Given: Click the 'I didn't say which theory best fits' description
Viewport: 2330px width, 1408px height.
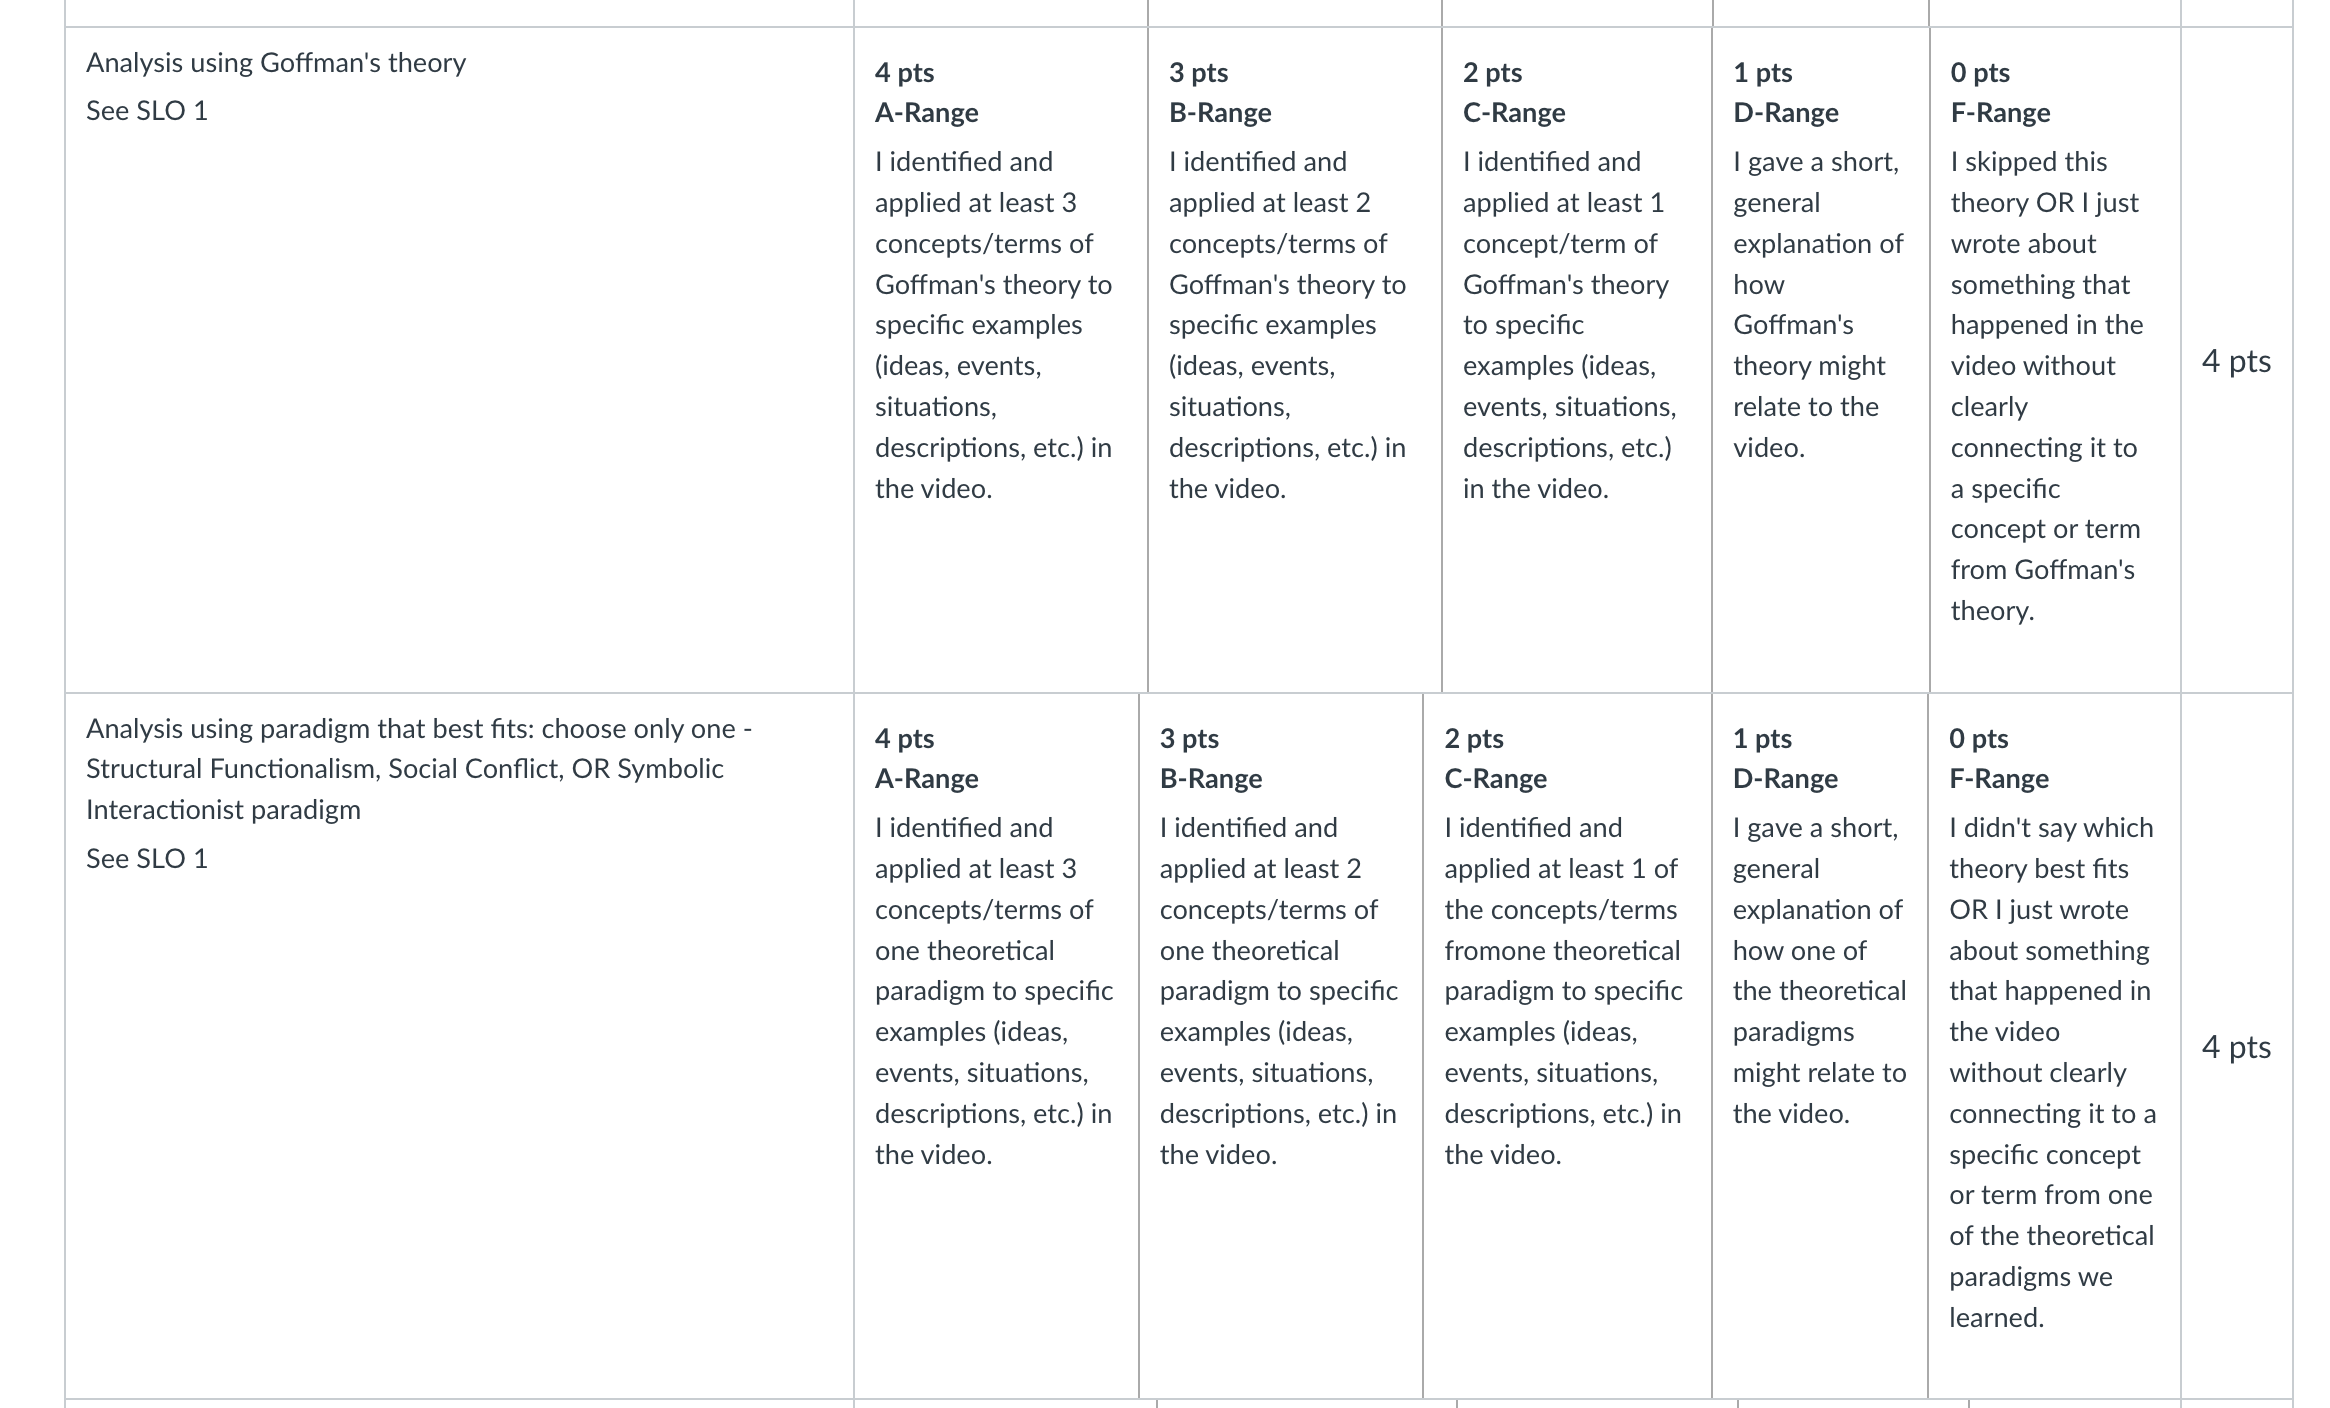Looking at the screenshot, I should (2052, 1073).
